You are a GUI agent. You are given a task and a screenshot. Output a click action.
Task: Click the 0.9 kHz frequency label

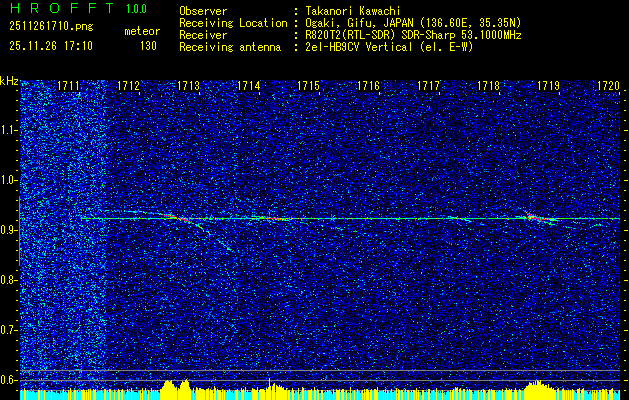point(7,230)
